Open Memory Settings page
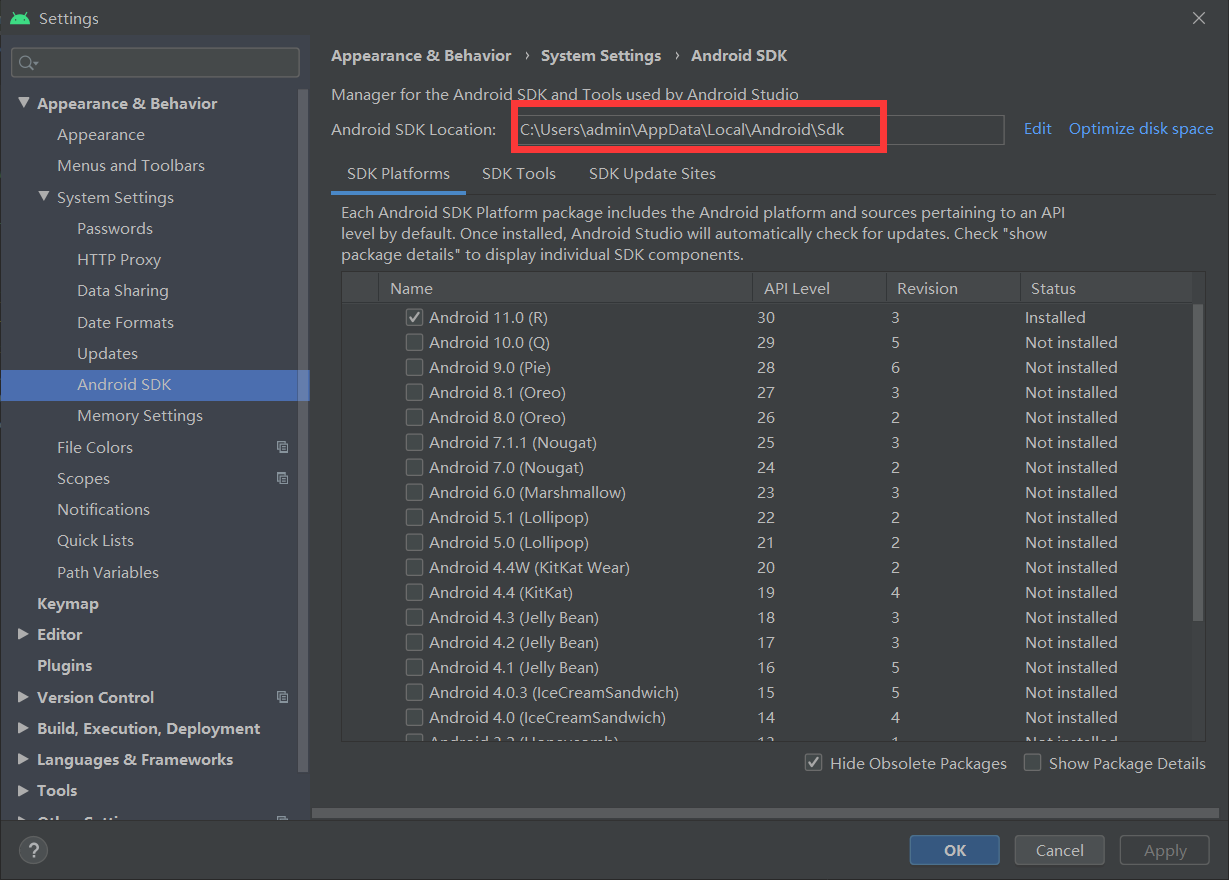The height and width of the screenshot is (880, 1229). click(140, 415)
